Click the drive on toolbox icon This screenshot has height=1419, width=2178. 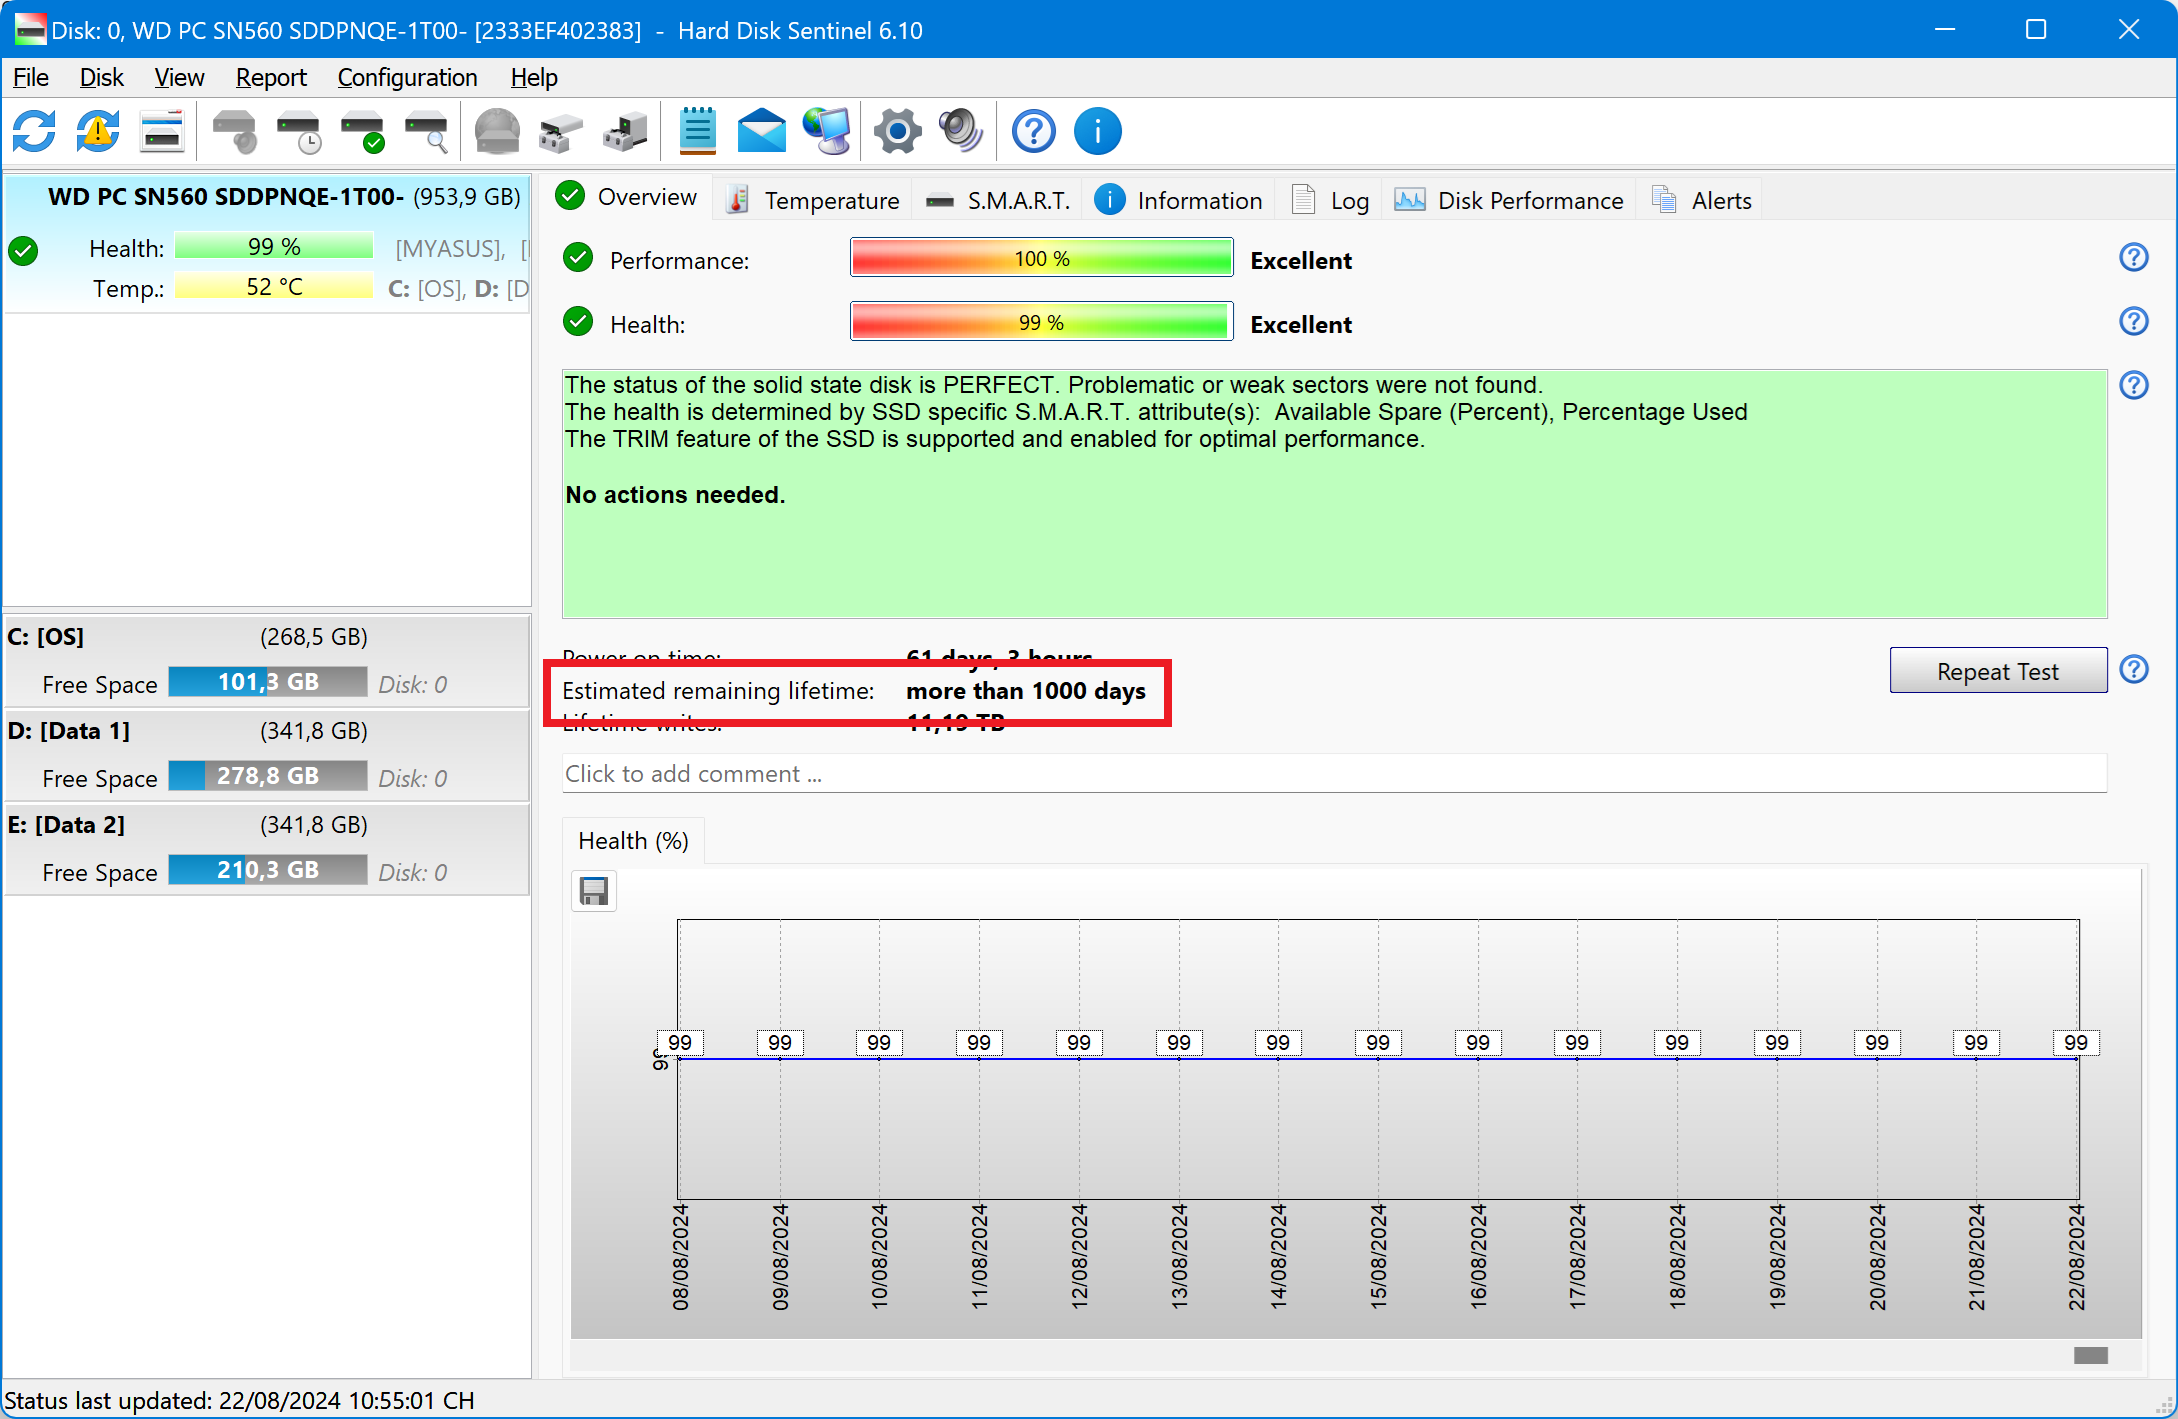pos(561,131)
